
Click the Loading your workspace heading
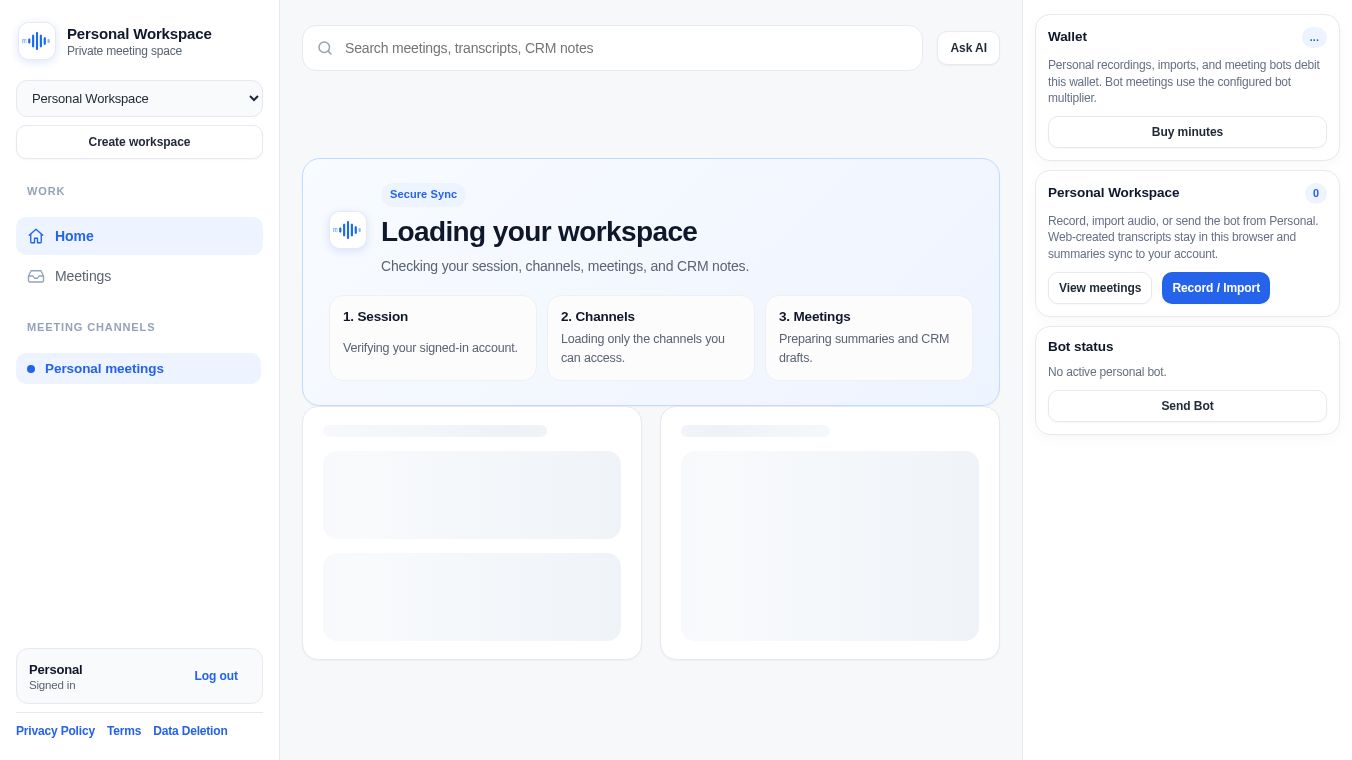coord(539,232)
